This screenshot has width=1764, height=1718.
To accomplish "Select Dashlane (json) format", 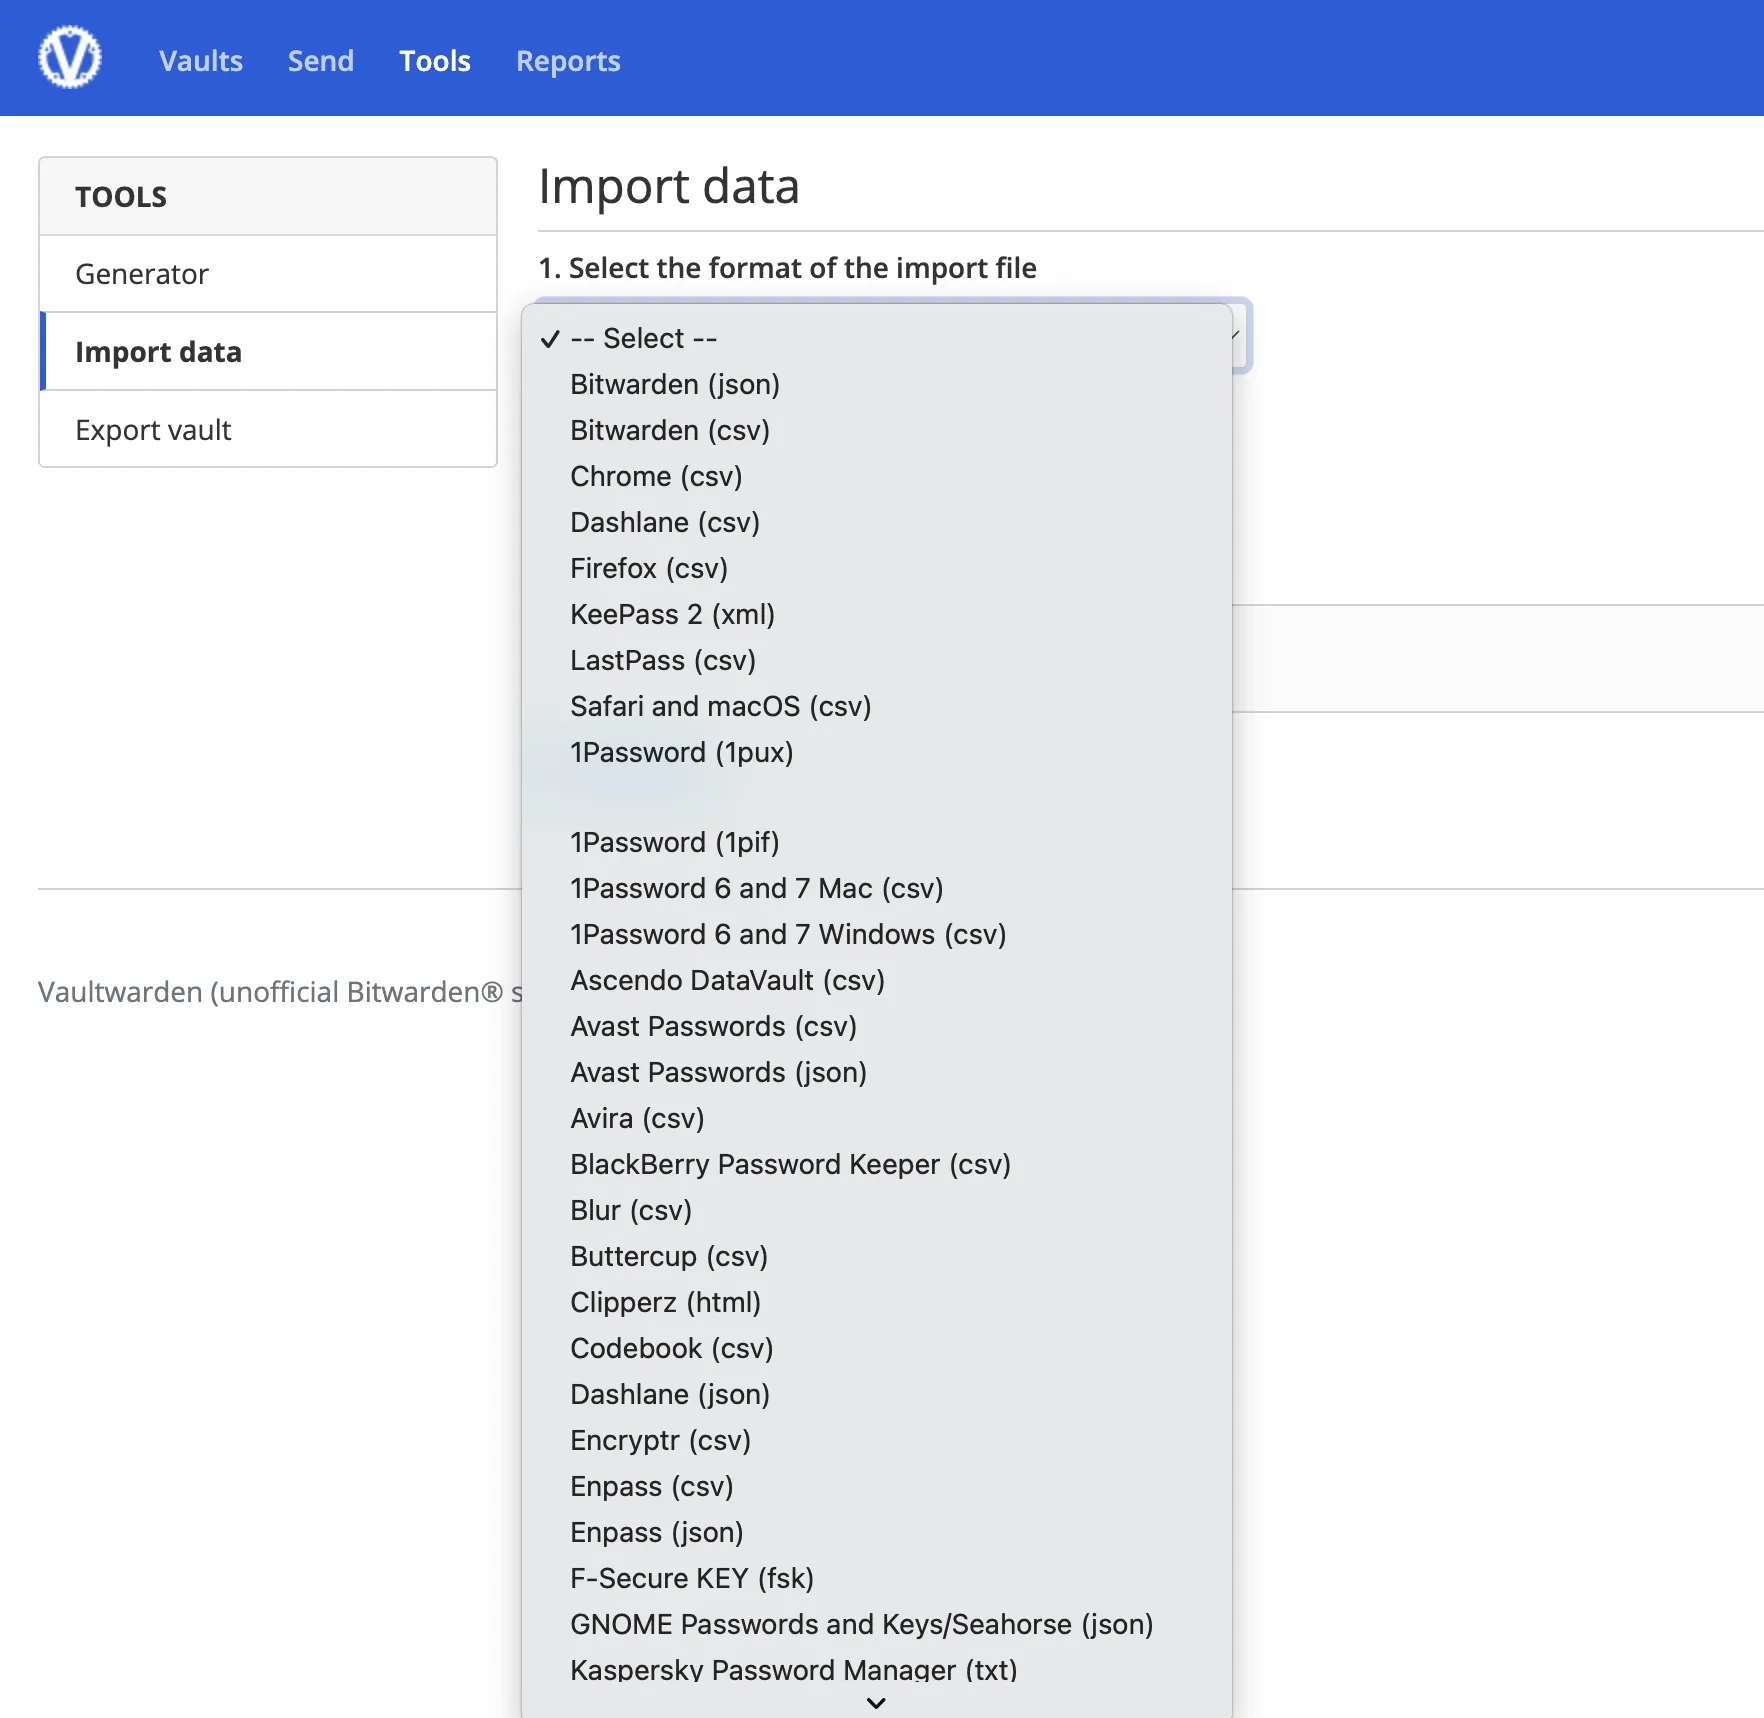I will 669,1394.
